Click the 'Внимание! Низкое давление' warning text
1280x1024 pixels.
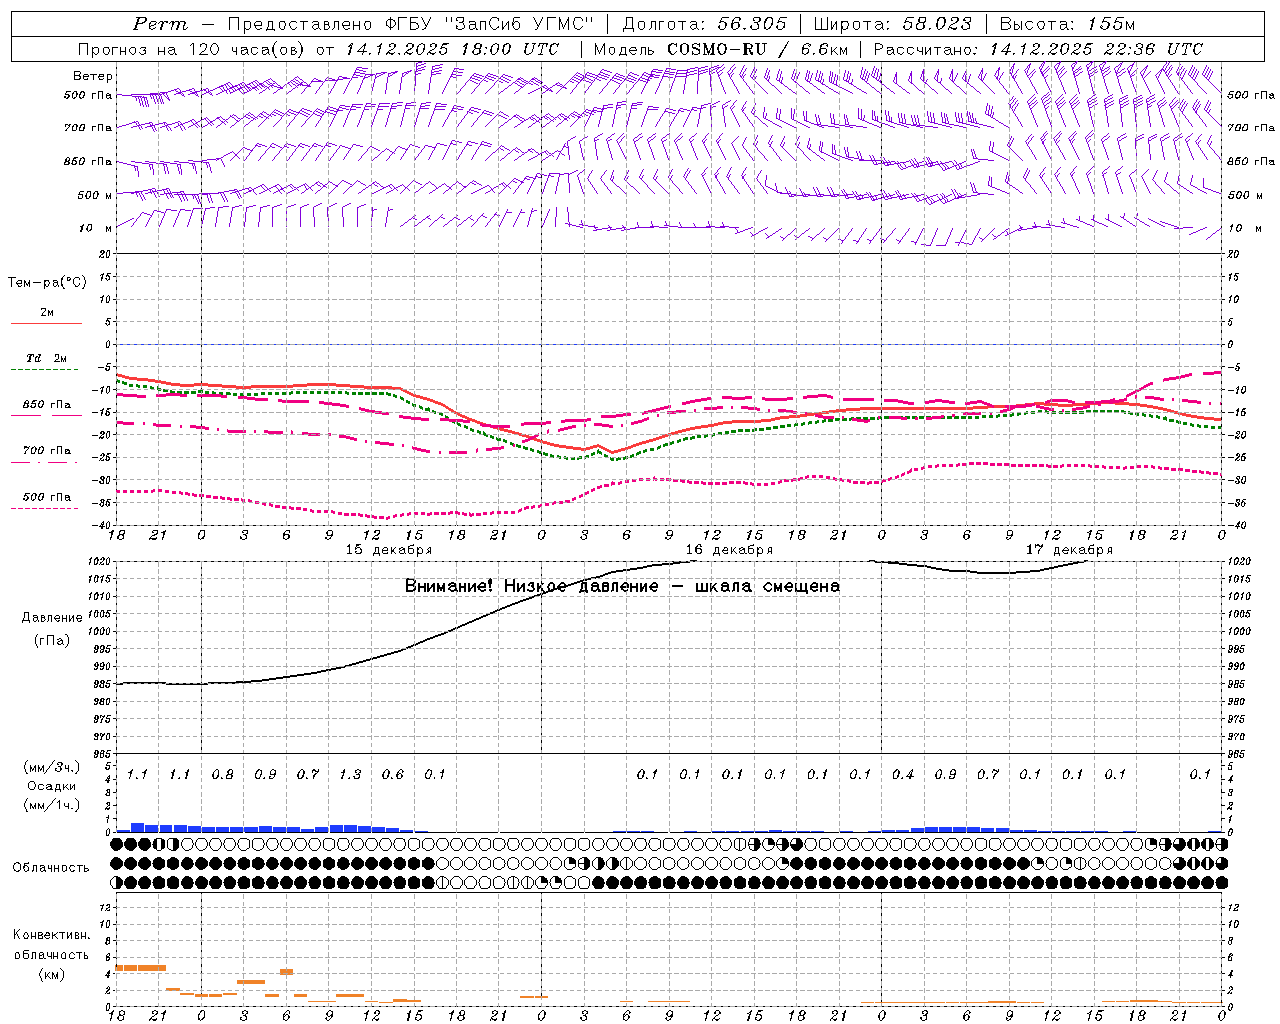(530, 586)
